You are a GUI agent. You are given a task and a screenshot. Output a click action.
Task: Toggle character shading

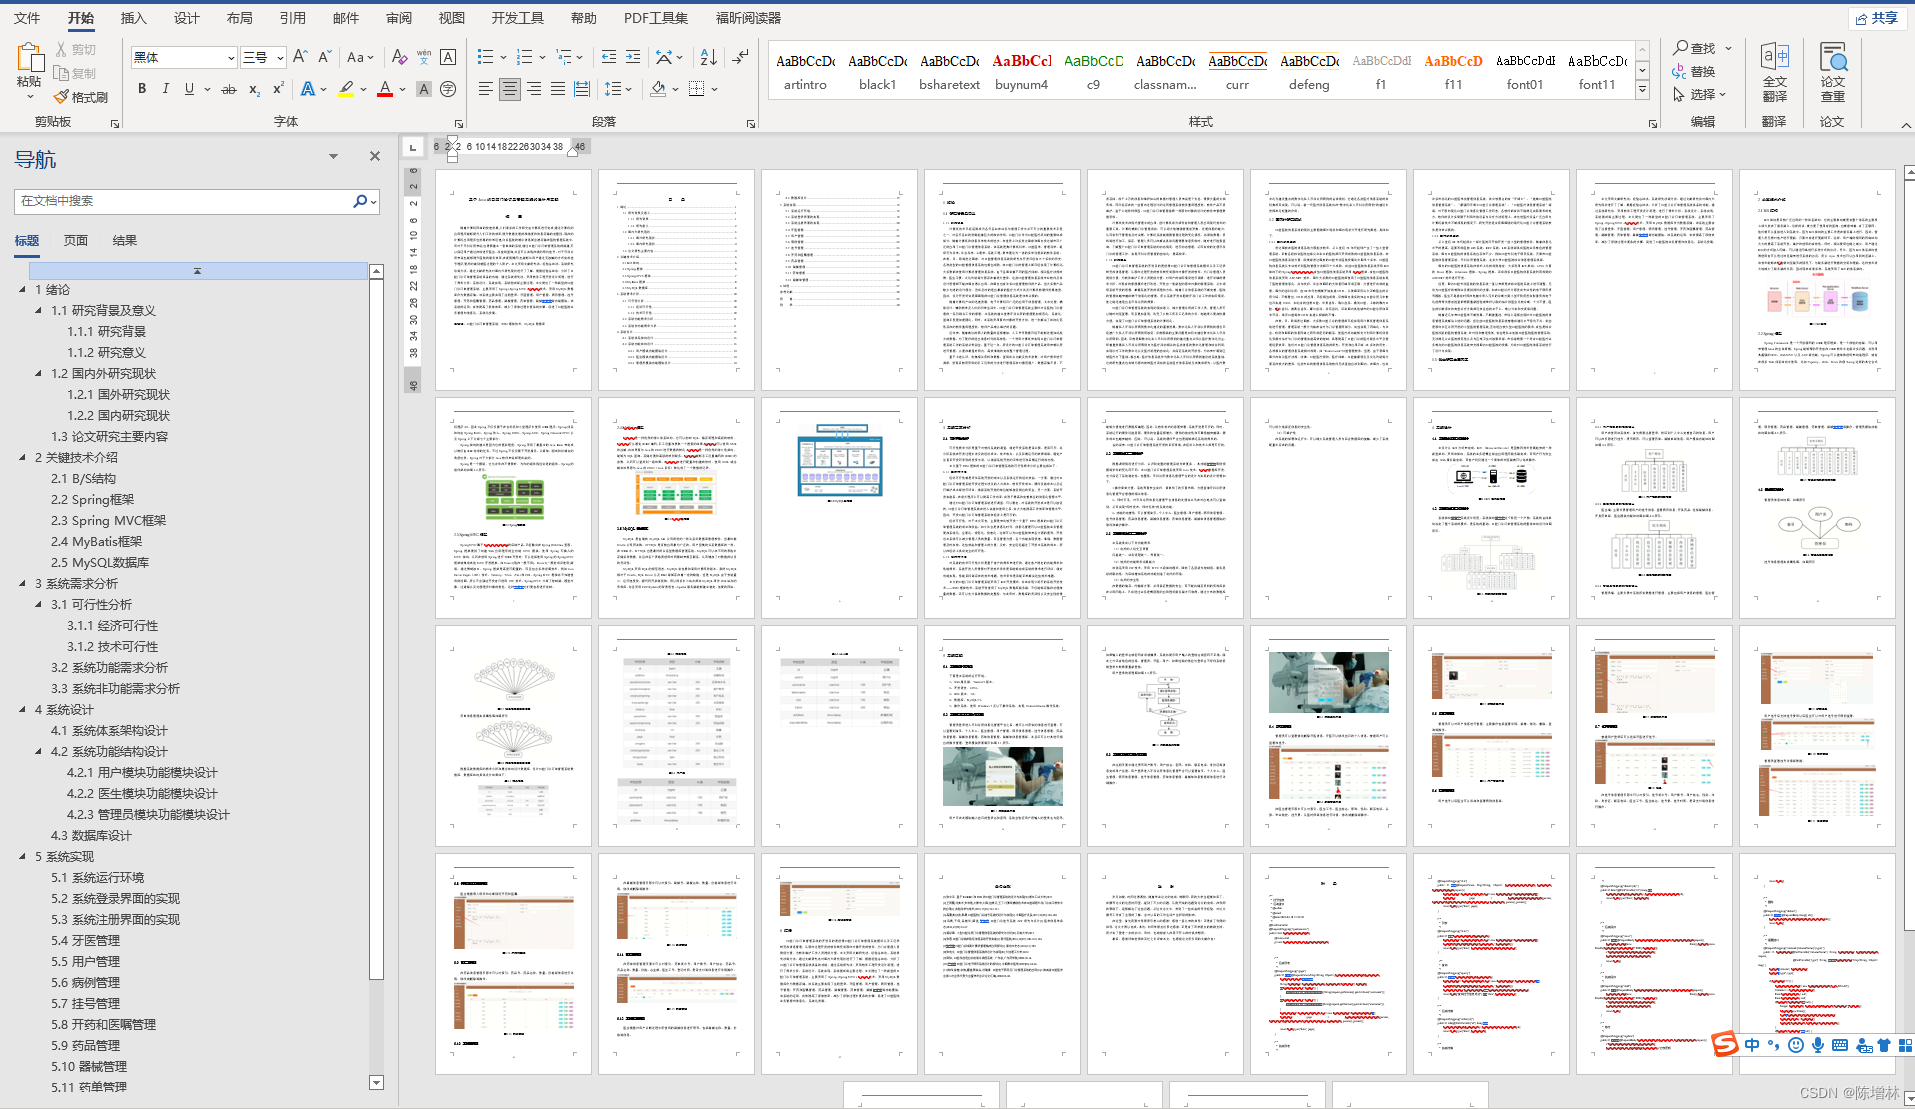(424, 89)
